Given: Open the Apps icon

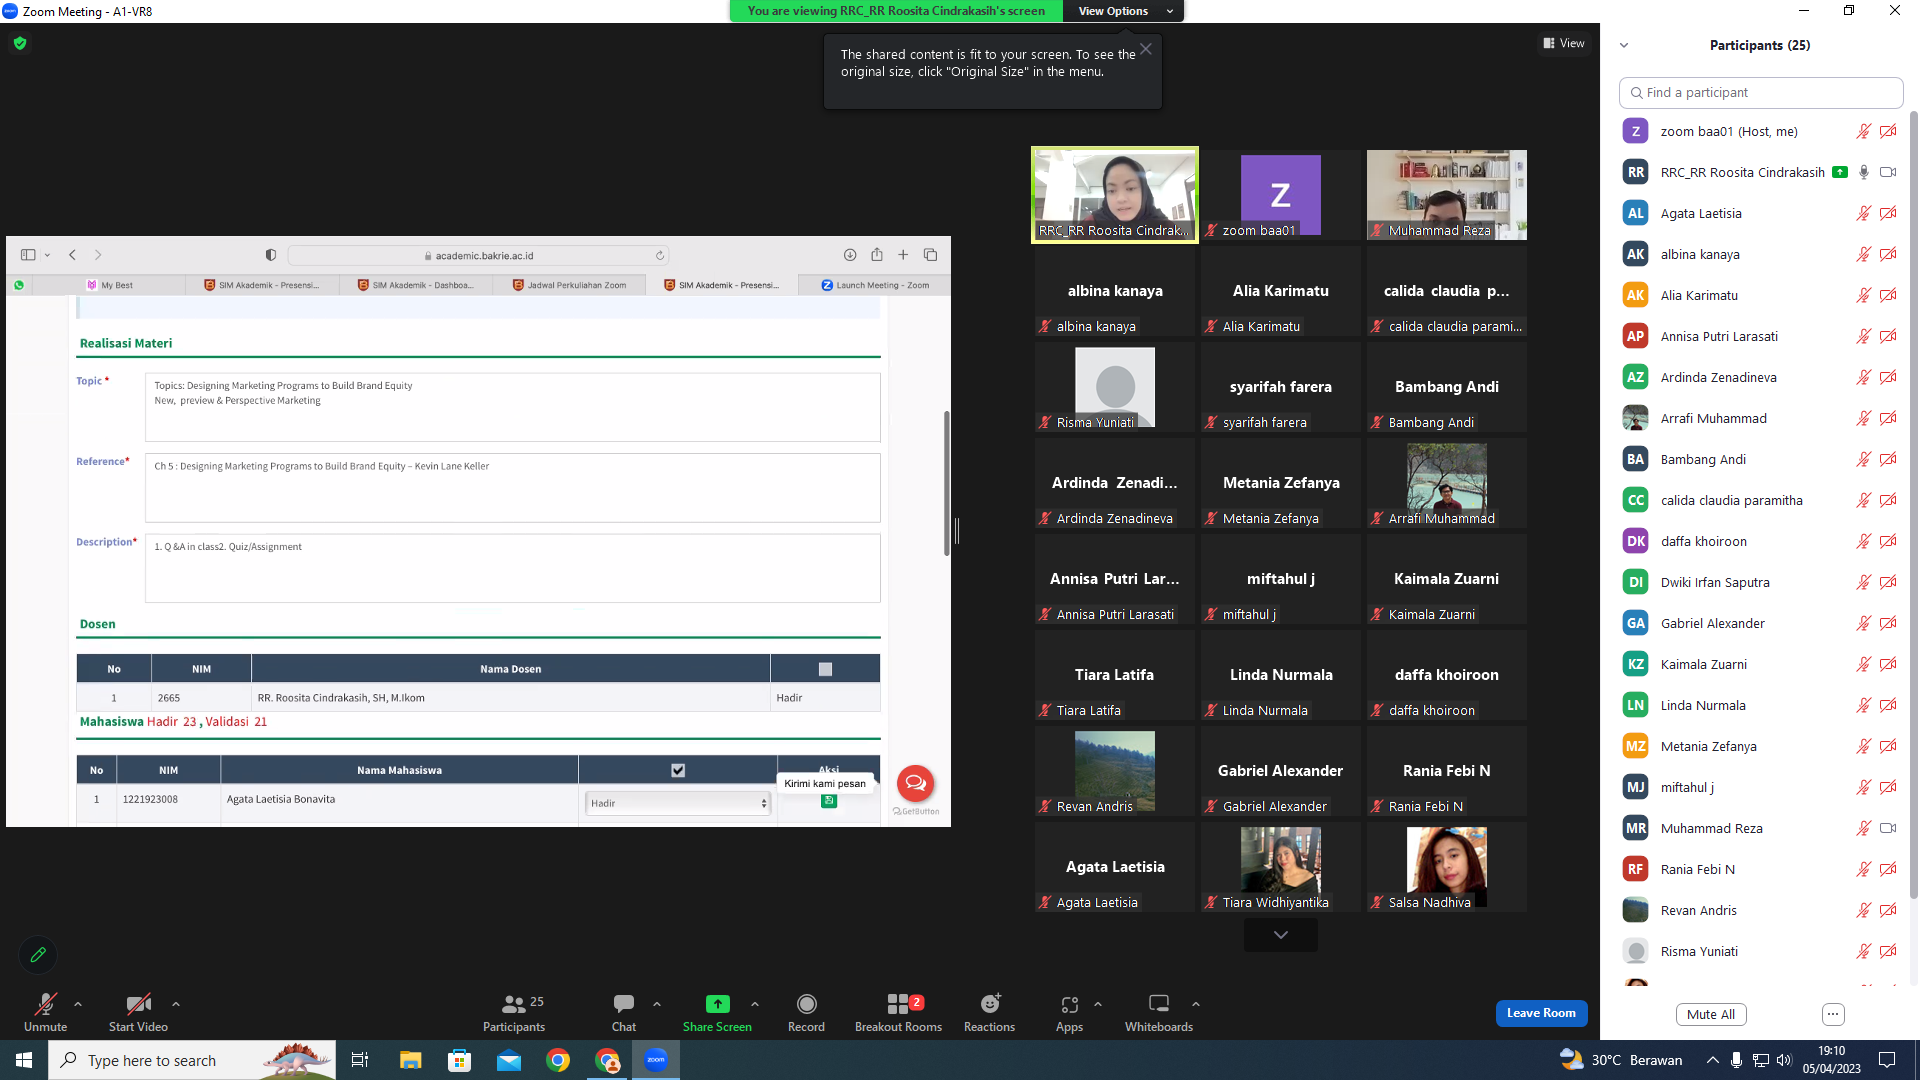Looking at the screenshot, I should (x=1070, y=1004).
